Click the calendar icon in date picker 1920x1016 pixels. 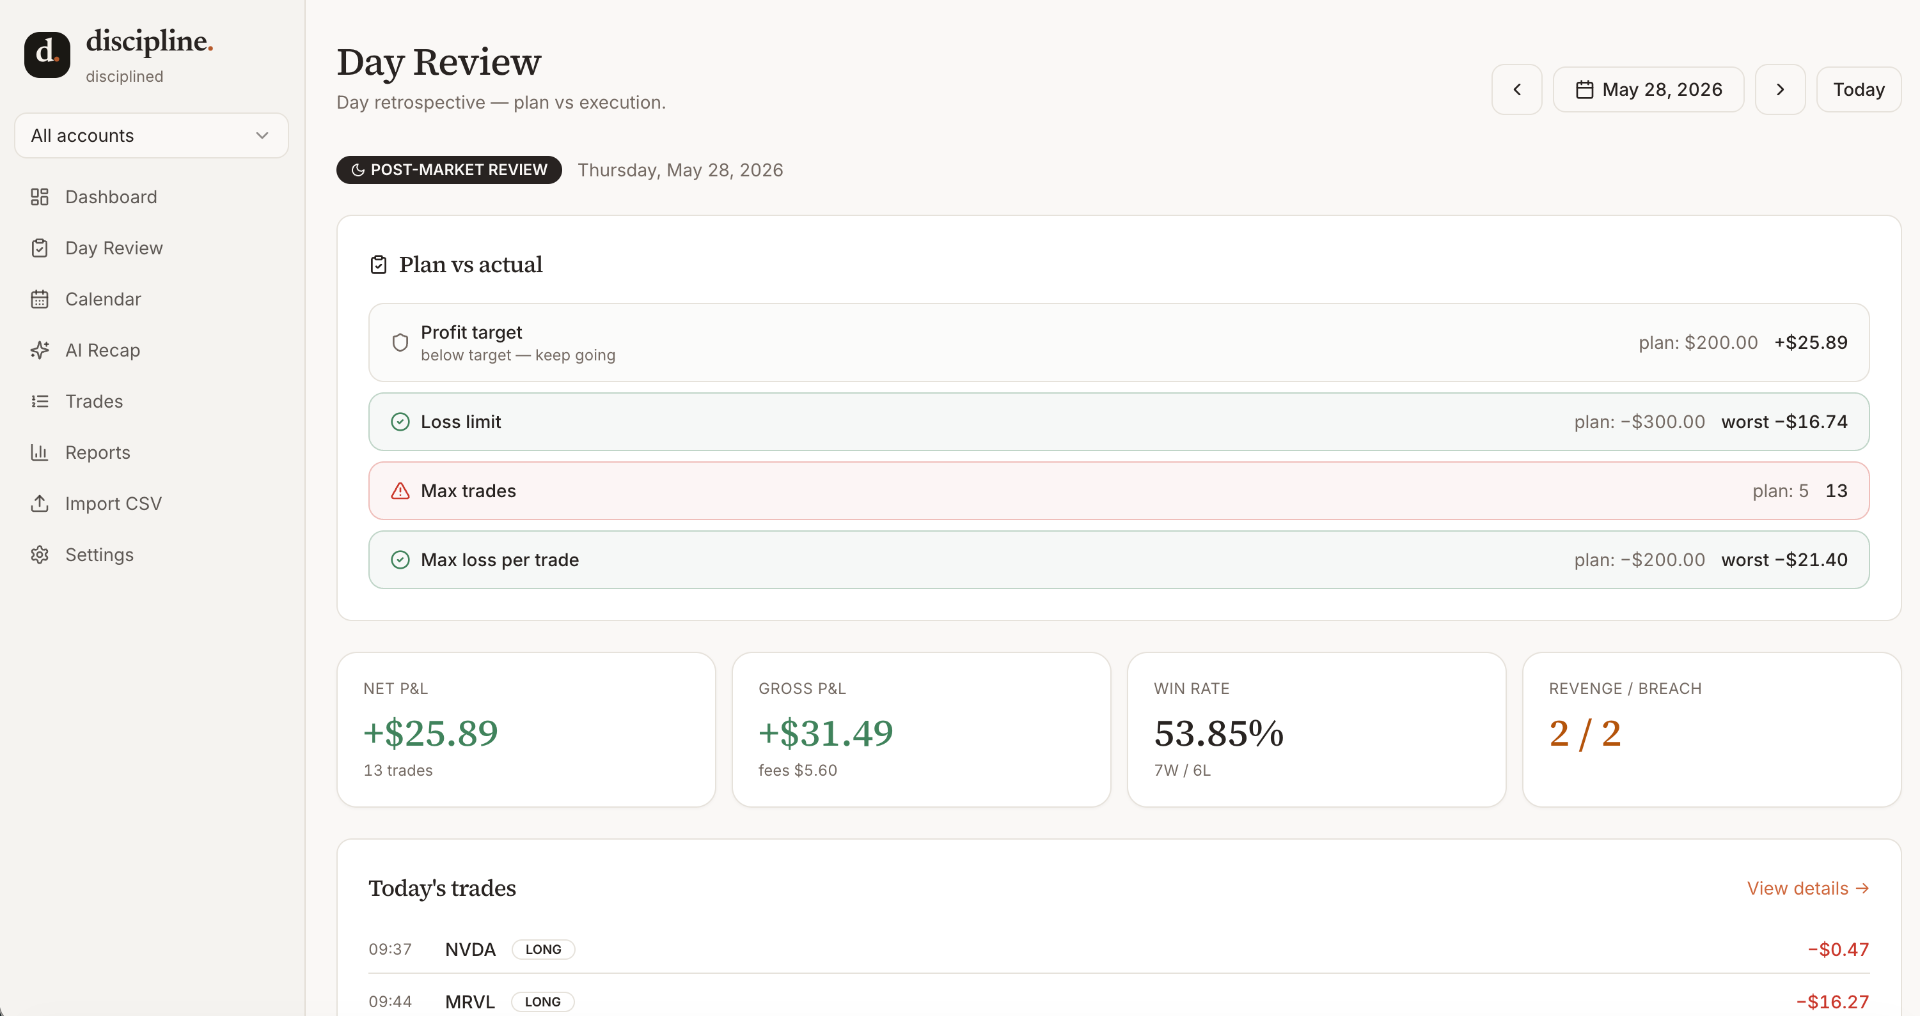1585,90
